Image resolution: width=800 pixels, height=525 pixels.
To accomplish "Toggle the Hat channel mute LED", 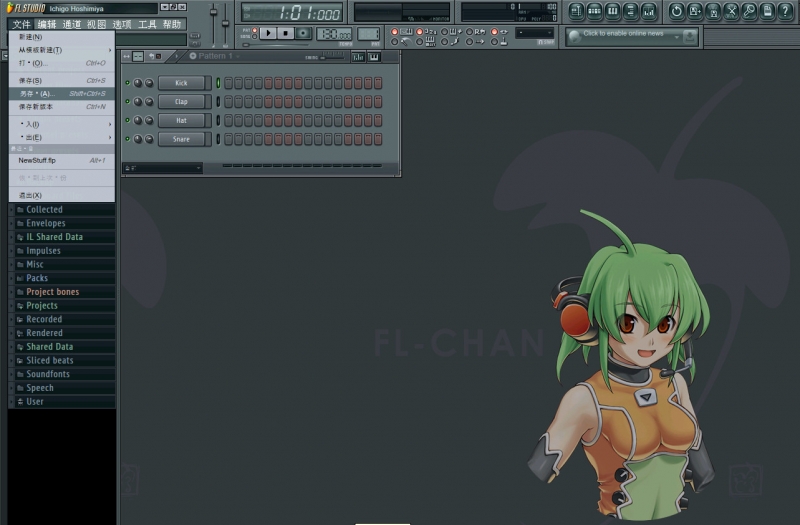I will pos(128,120).
